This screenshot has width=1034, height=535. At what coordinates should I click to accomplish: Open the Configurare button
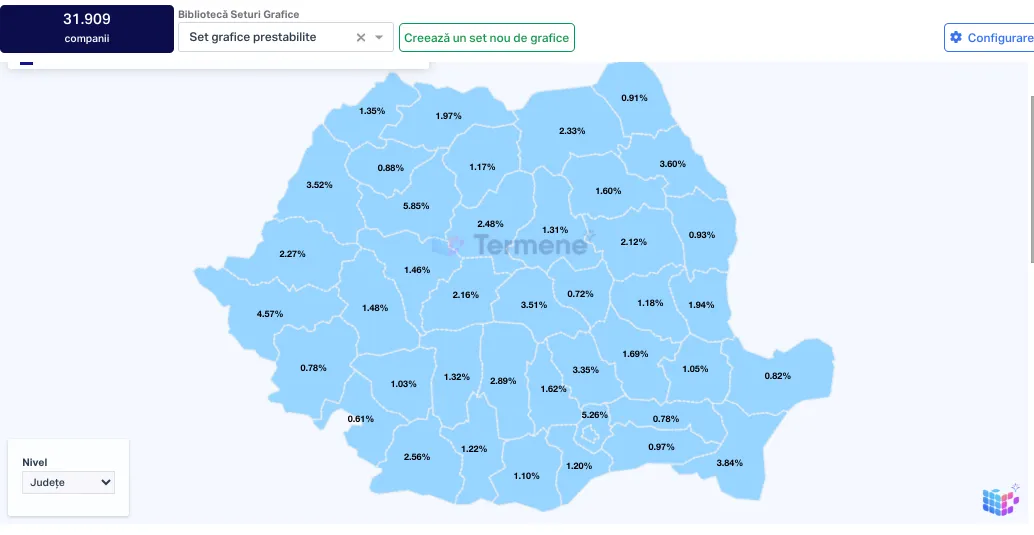[992, 38]
